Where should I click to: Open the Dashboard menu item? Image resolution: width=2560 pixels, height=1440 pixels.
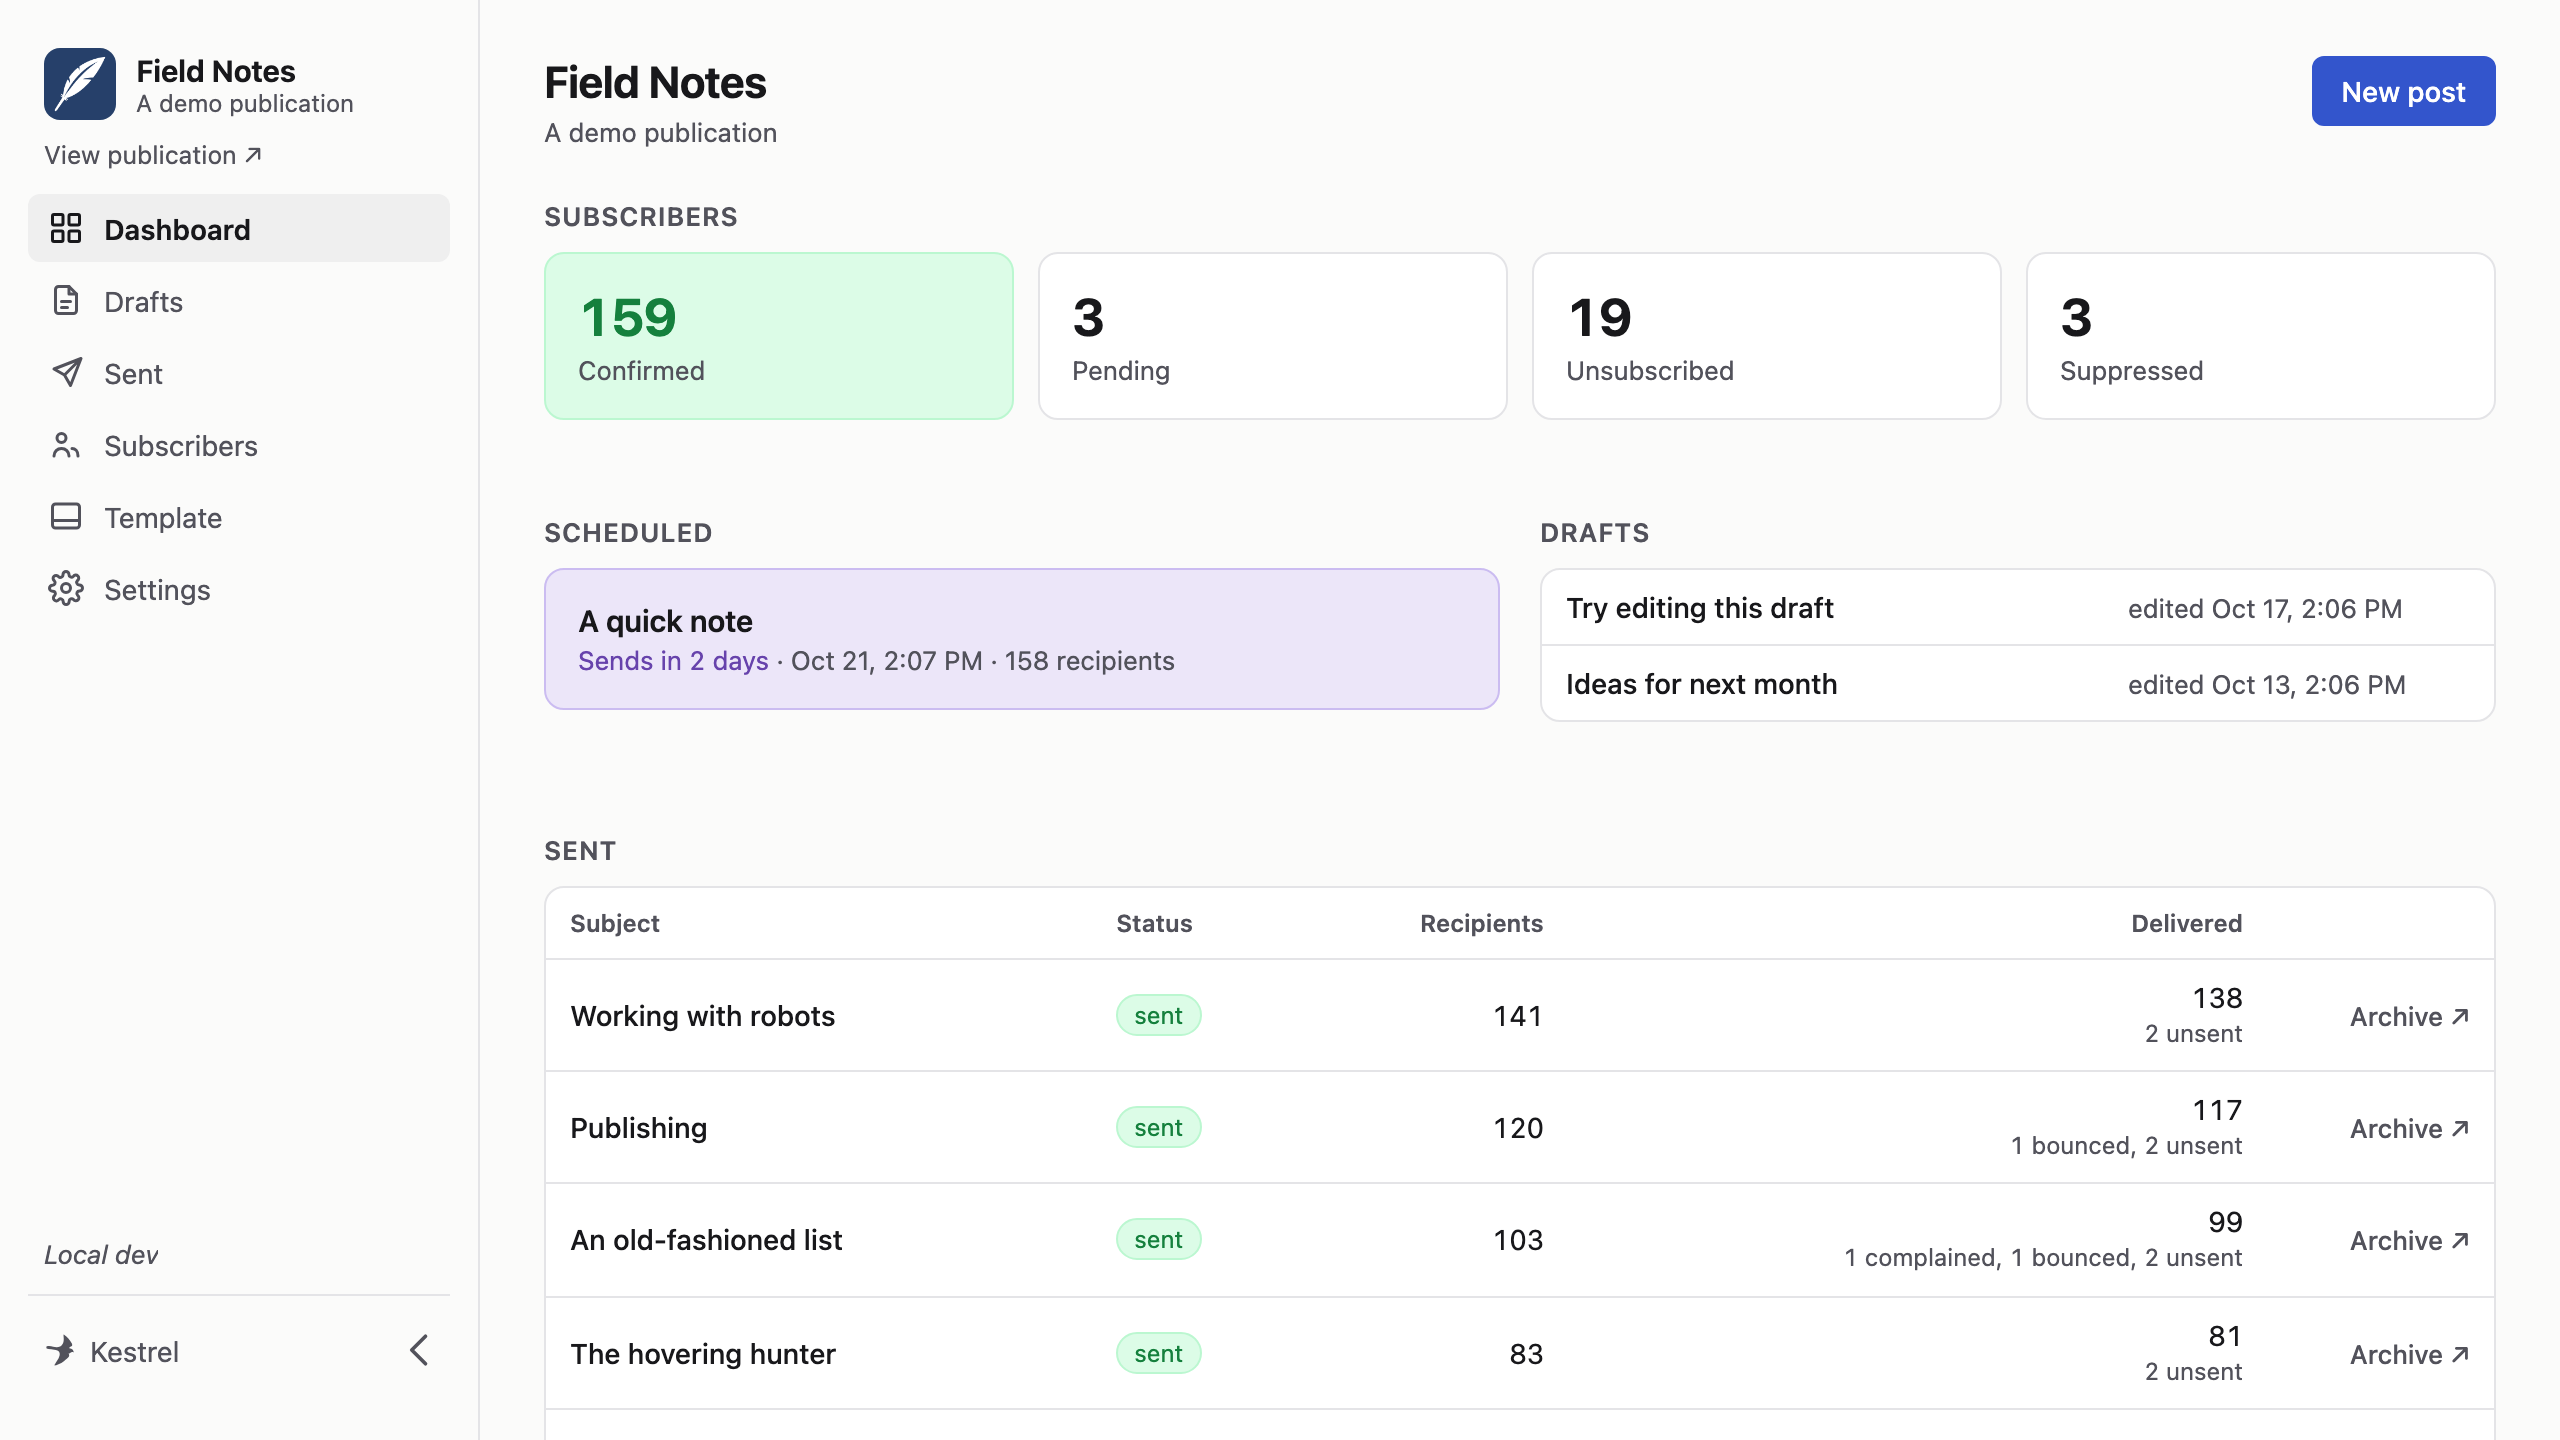coord(239,229)
